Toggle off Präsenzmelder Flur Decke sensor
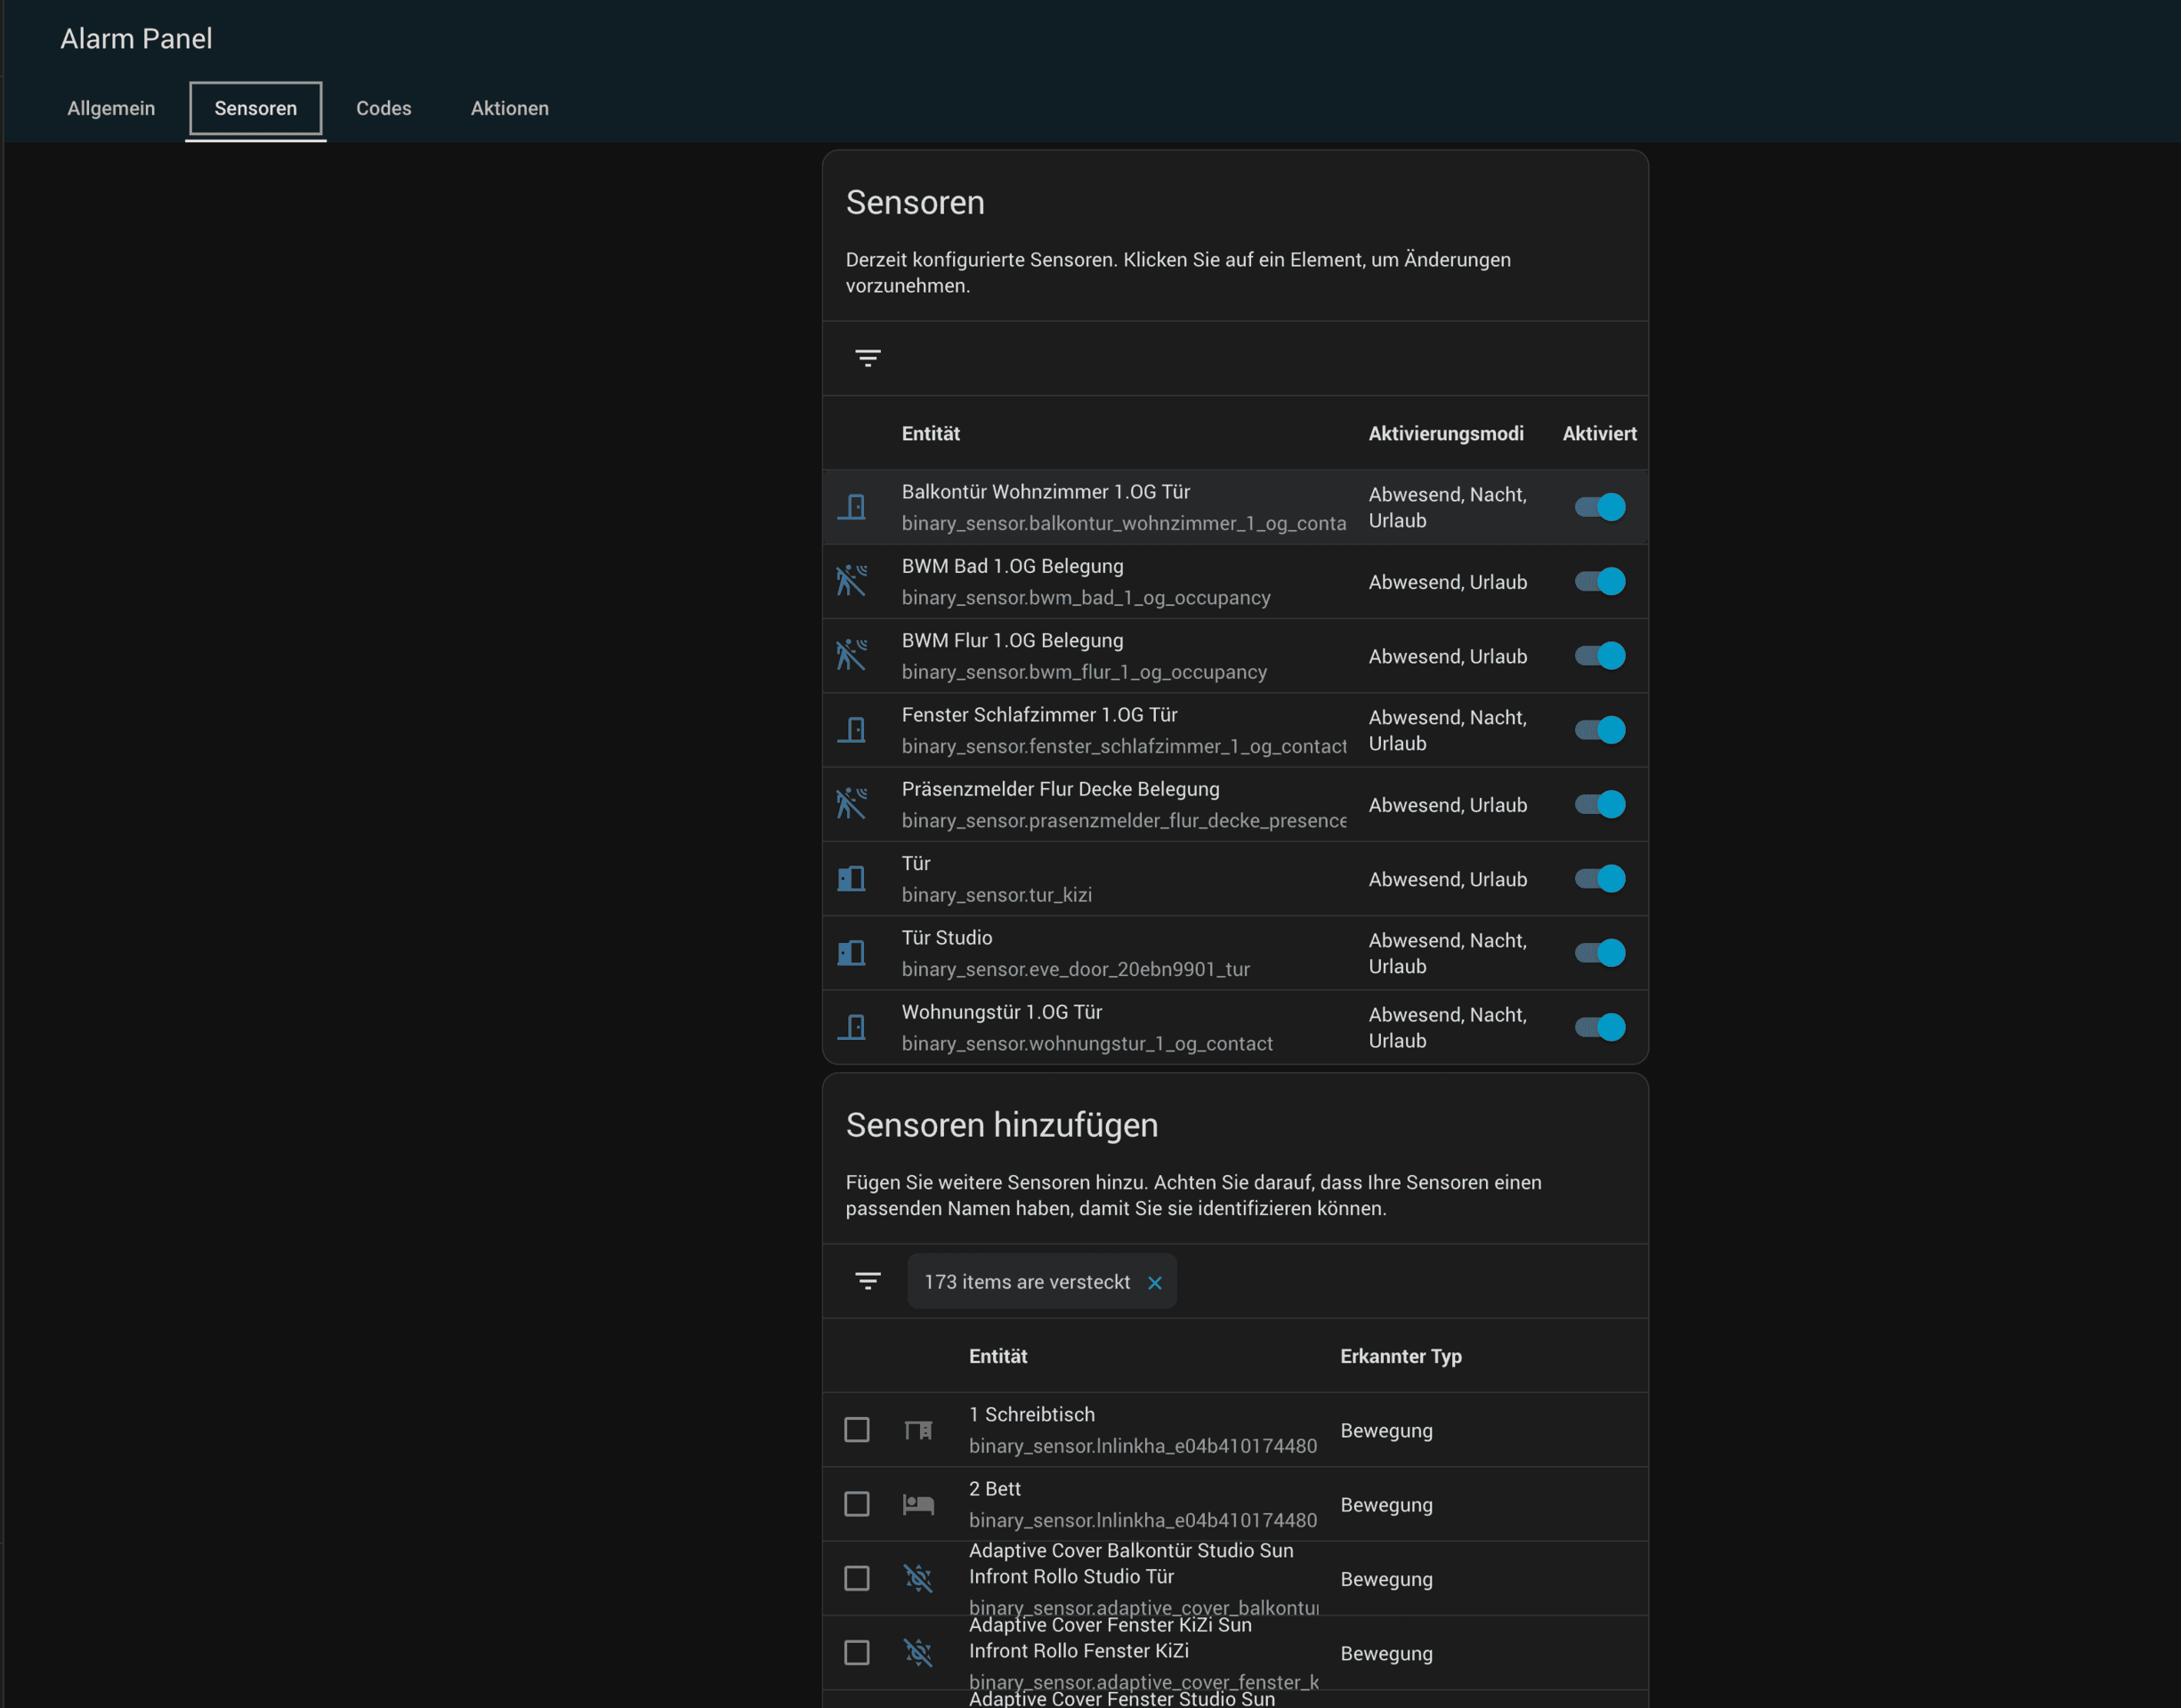 [1600, 804]
